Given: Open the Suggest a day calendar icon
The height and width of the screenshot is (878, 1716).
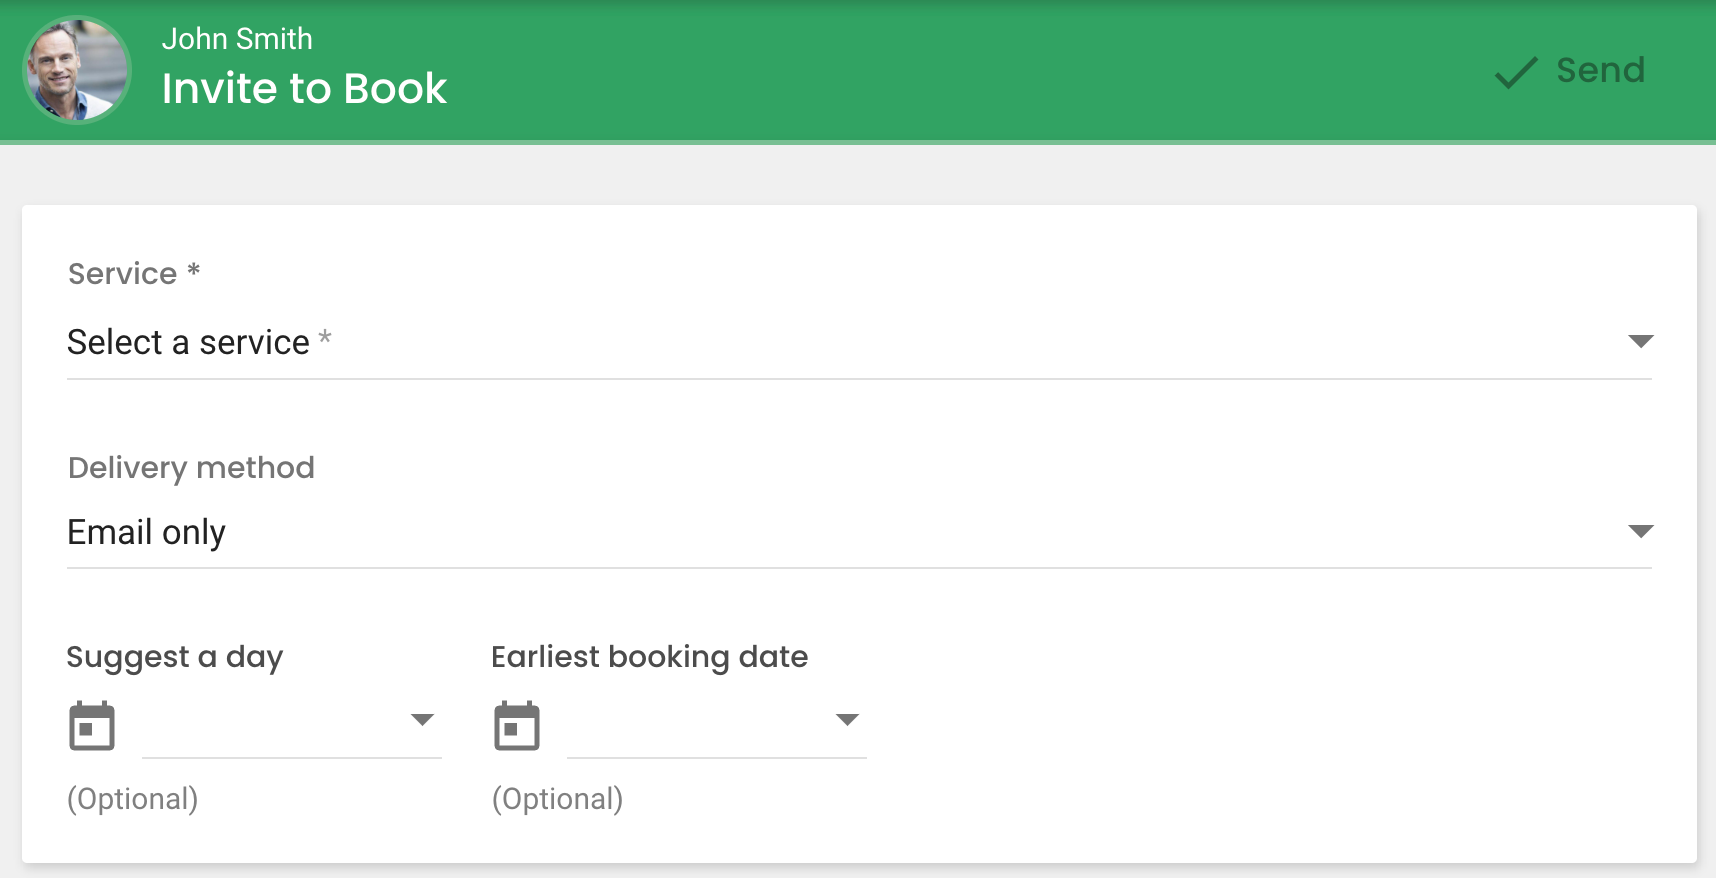Looking at the screenshot, I should (92, 726).
